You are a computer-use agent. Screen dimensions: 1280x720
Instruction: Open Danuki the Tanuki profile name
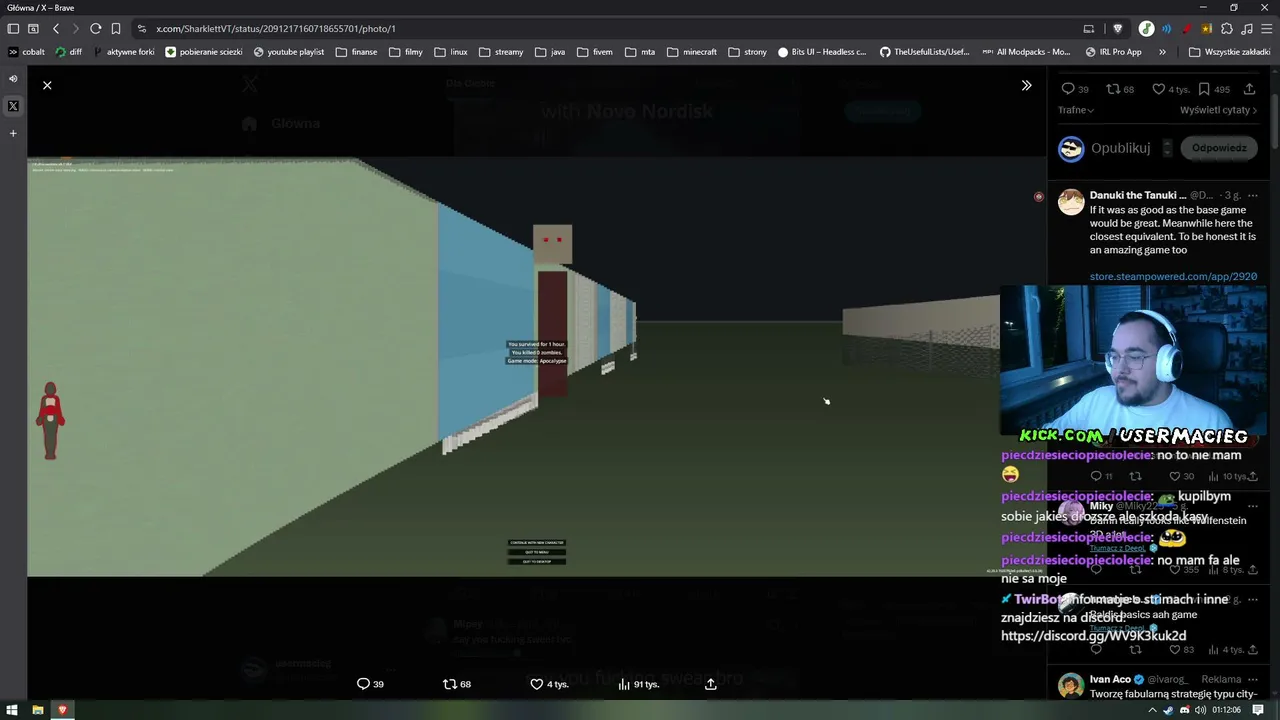1138,195
